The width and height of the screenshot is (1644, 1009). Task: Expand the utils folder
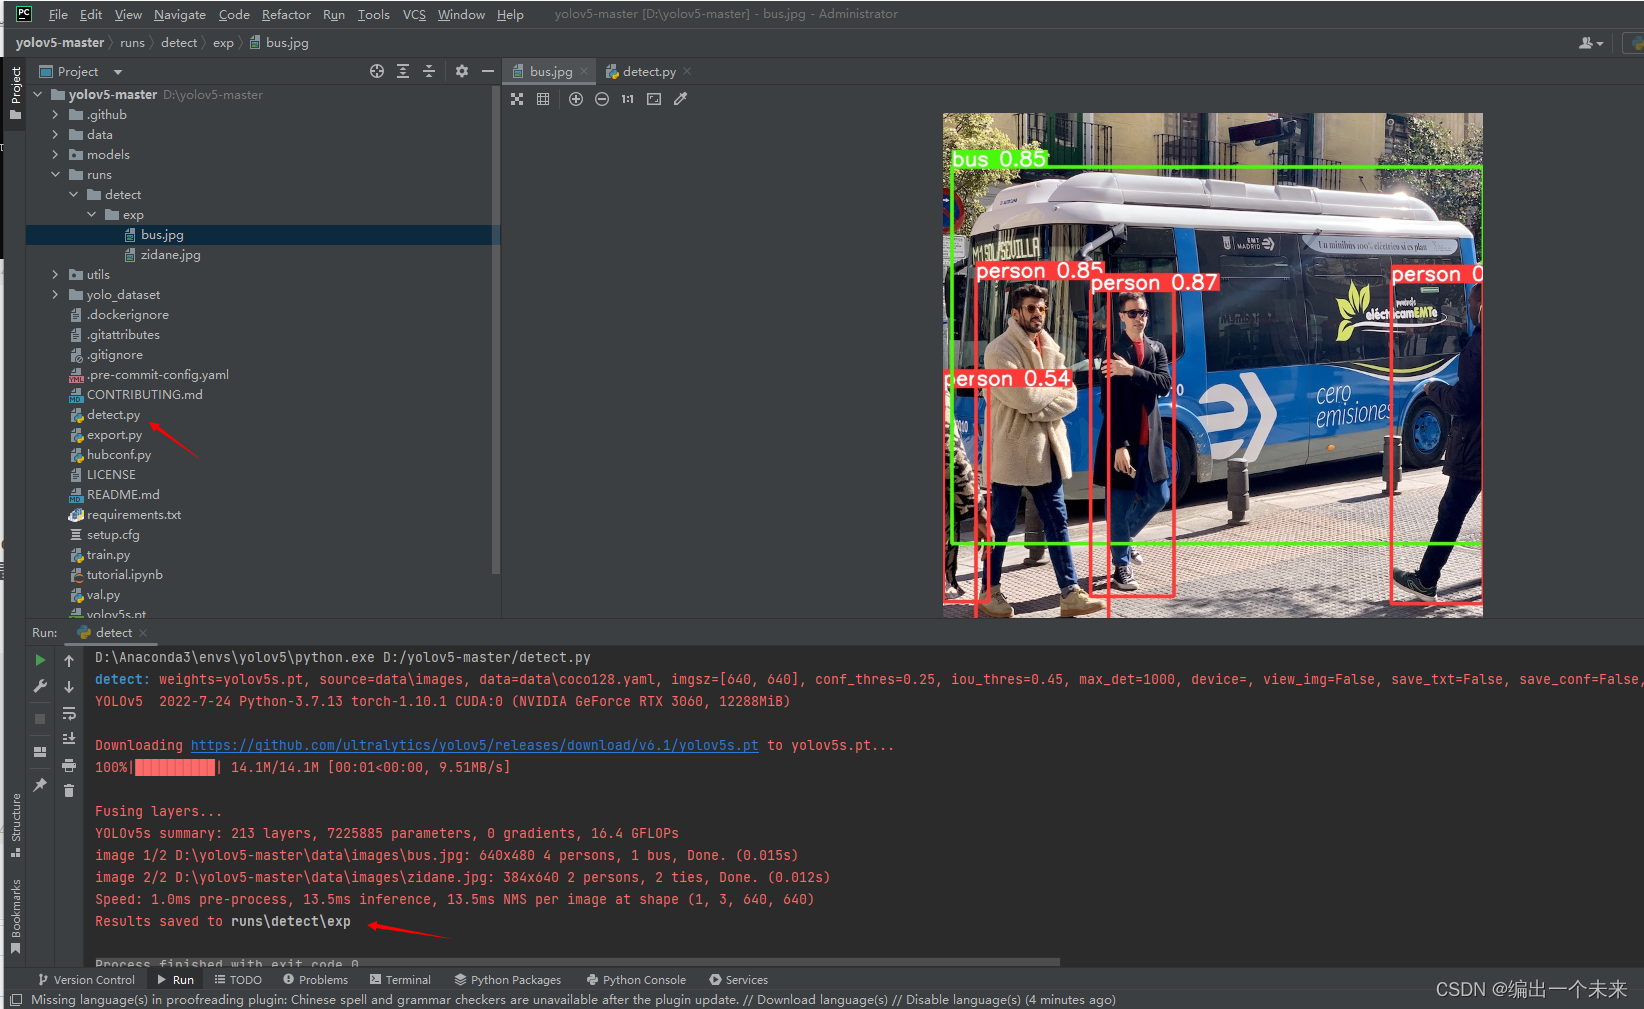[56, 275]
